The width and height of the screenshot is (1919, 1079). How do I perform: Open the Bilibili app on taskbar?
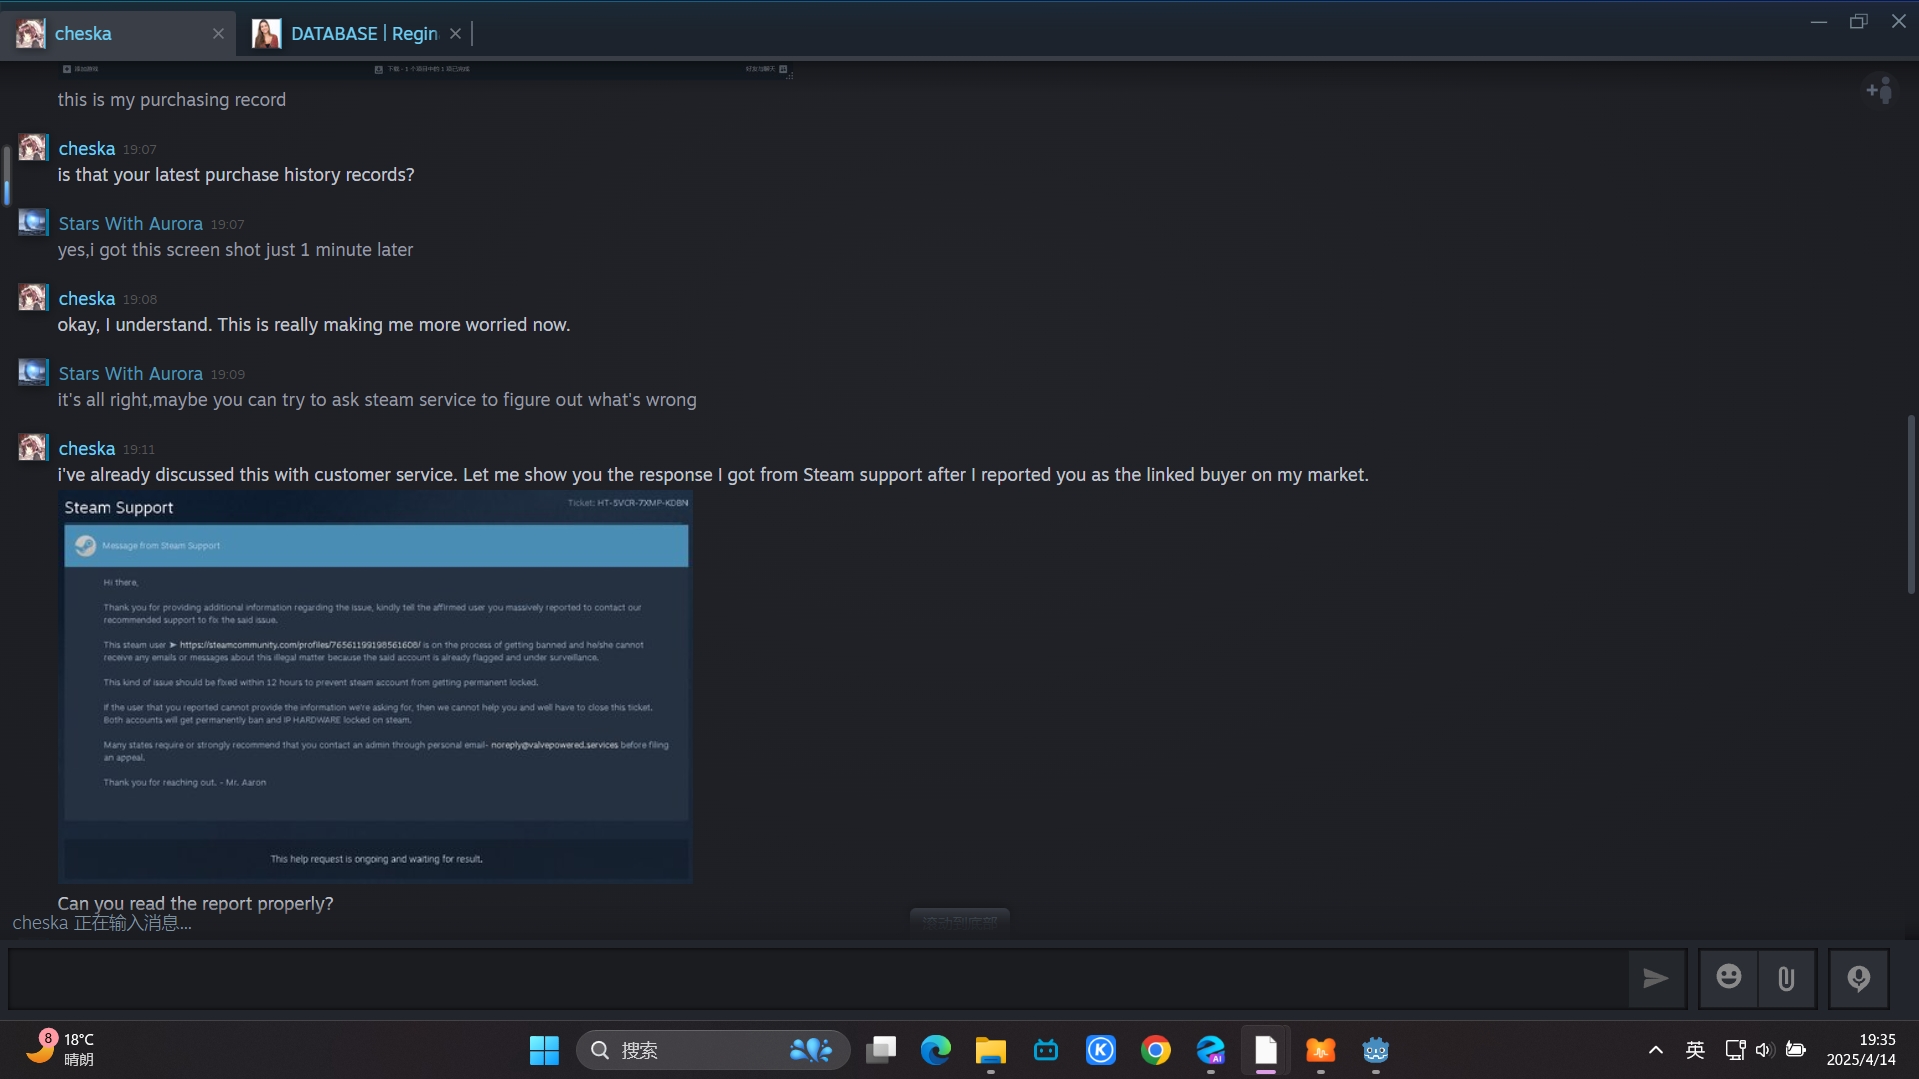point(1046,1050)
